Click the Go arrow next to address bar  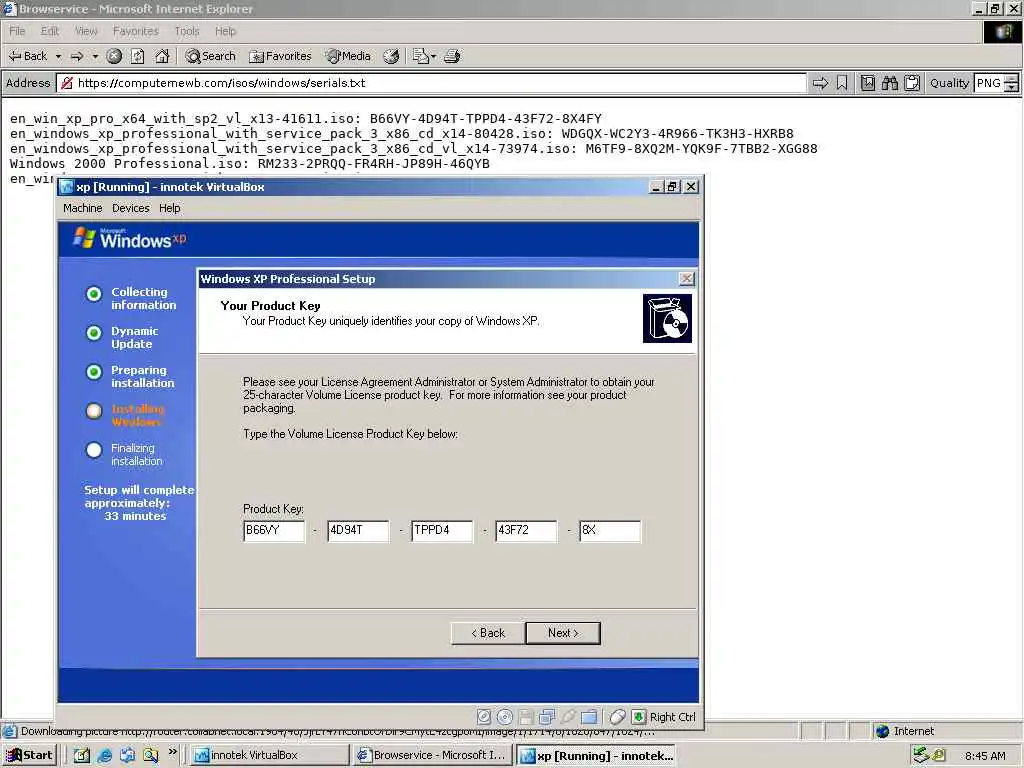coord(820,83)
